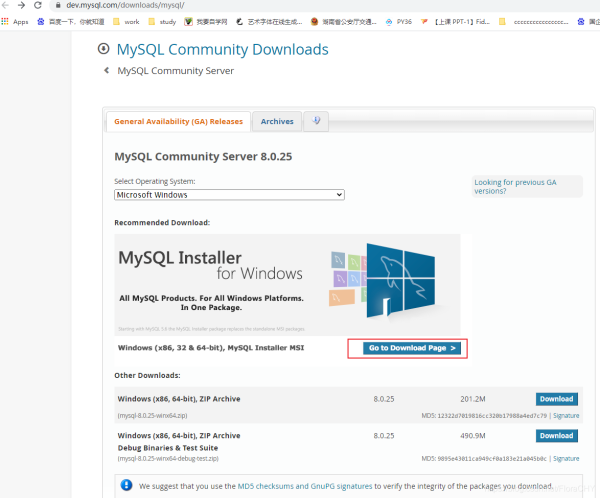This screenshot has height=498, width=600.
Task: Click the address bar showing dev.mysql.com
Action: pyautogui.click(x=300, y=6)
